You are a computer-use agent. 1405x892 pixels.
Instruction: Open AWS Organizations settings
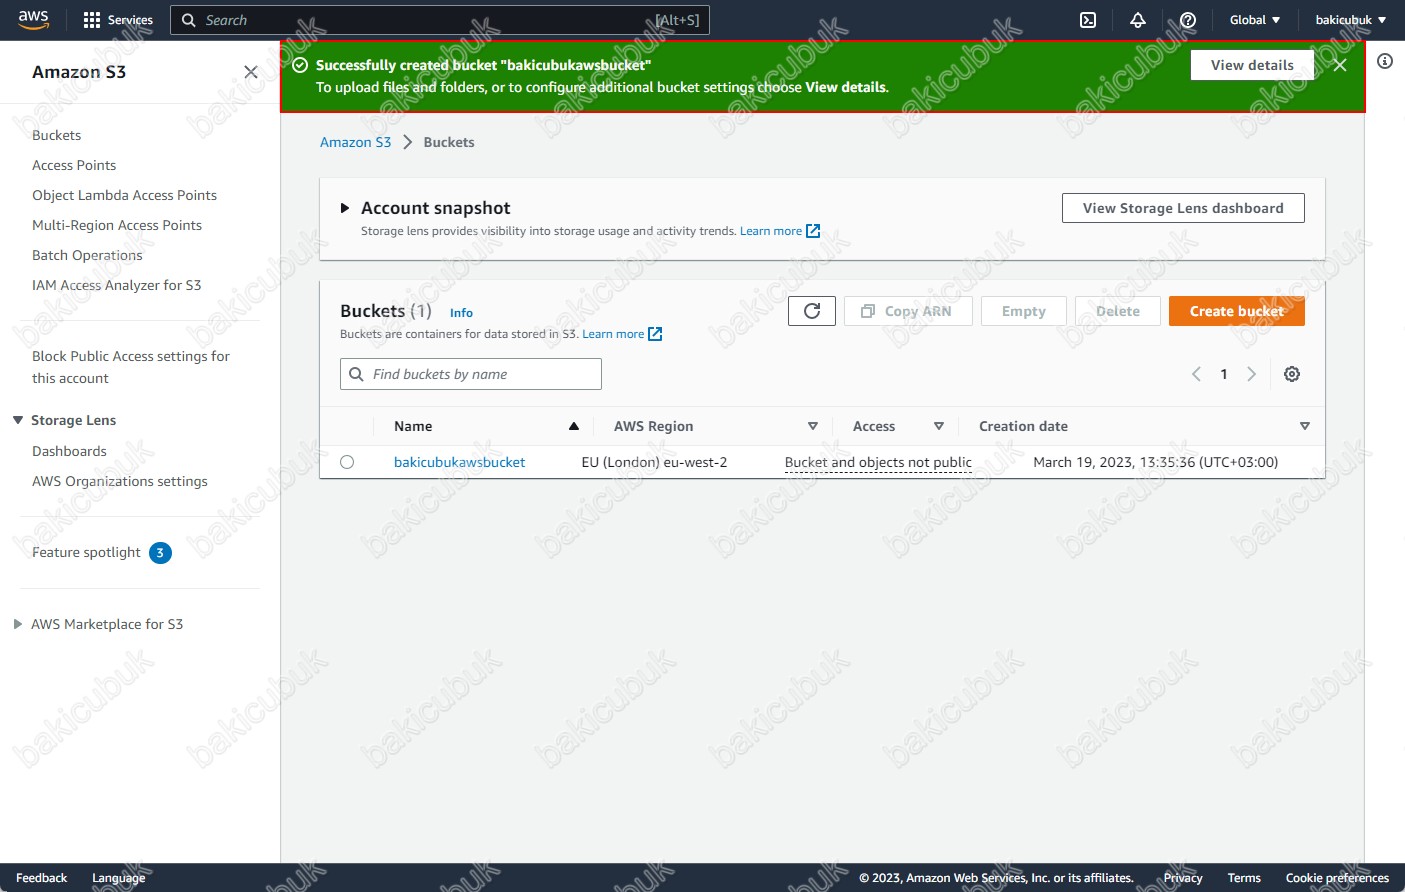120,481
